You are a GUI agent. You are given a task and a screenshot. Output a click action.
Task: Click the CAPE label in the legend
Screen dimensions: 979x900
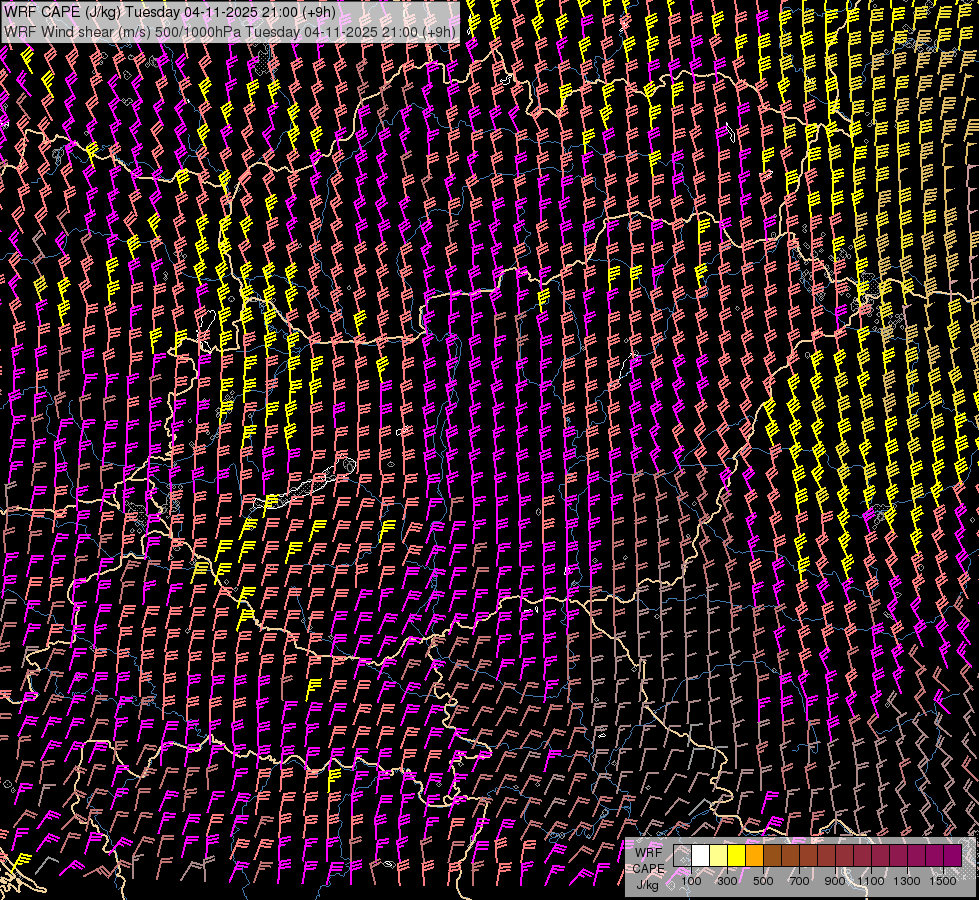click(649, 869)
